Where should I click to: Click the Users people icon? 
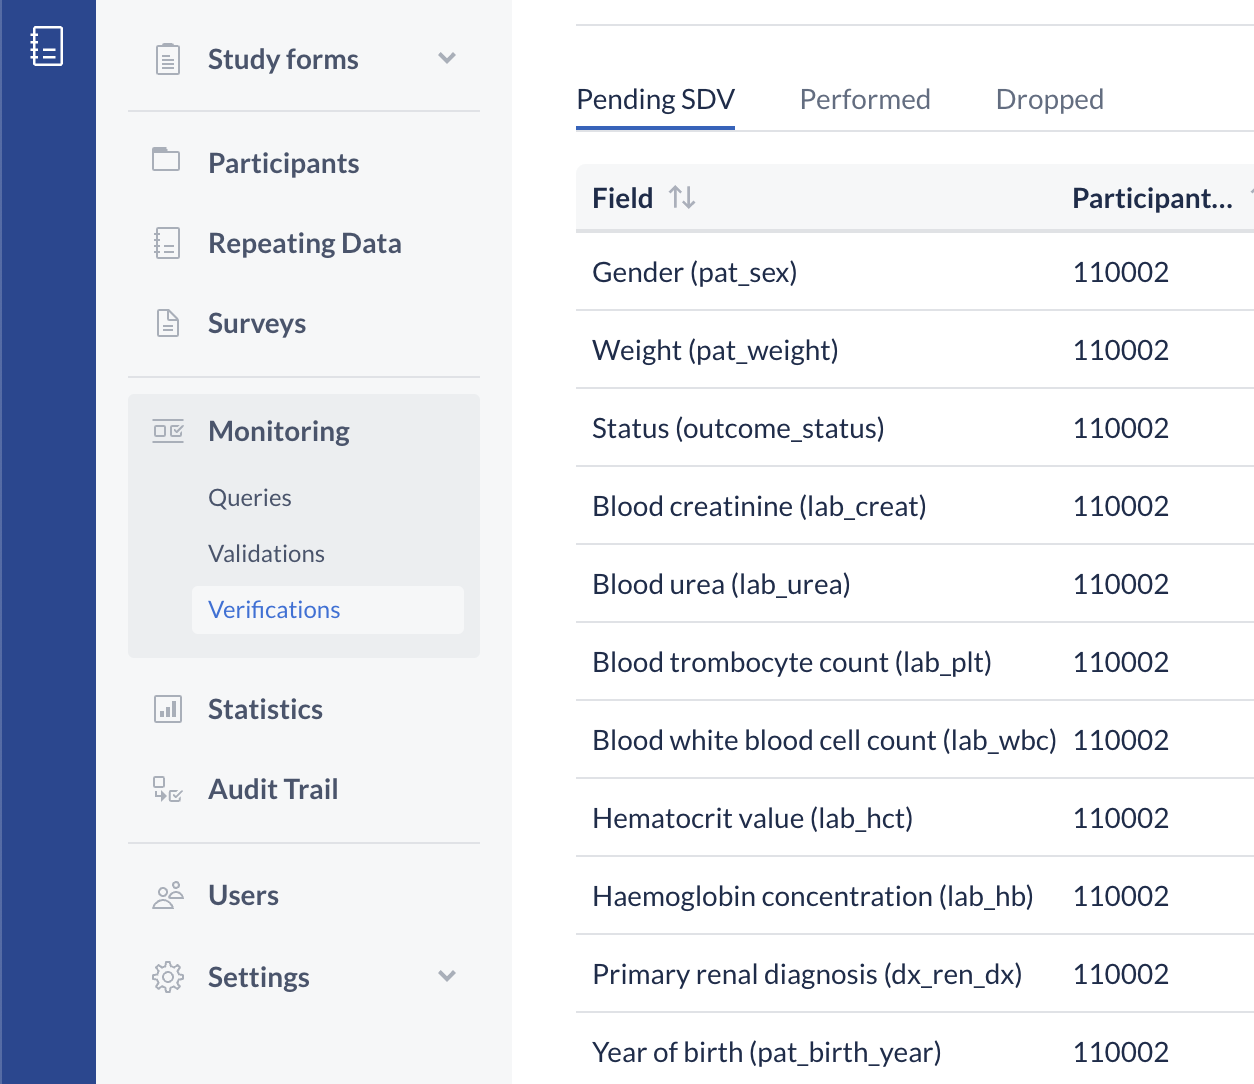coord(168,895)
